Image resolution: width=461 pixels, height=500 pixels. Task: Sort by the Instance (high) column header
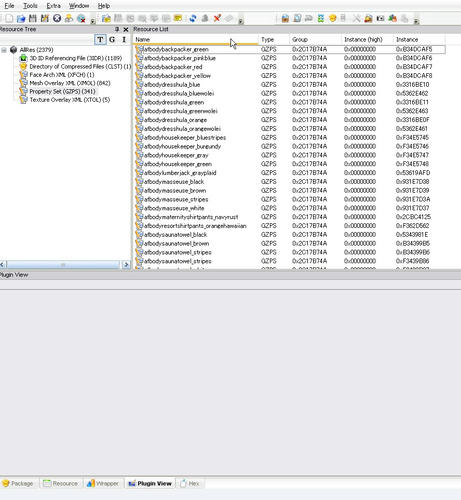pyautogui.click(x=363, y=39)
